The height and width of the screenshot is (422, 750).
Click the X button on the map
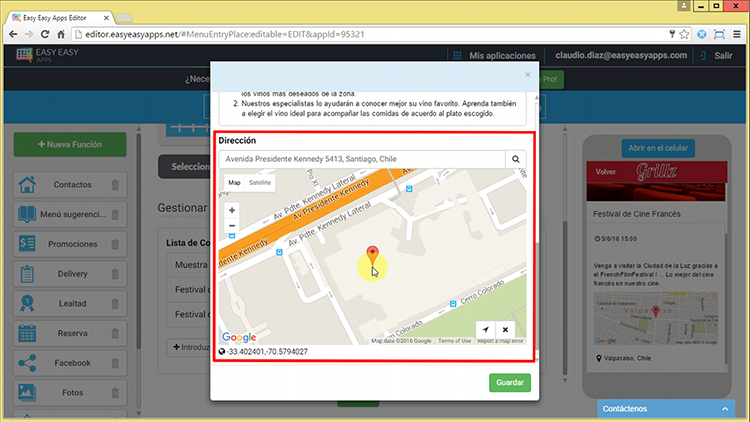505,330
